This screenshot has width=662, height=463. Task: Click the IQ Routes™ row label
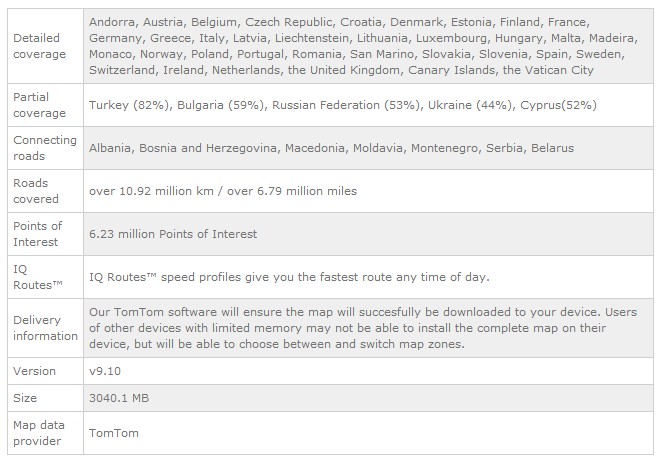(38, 277)
